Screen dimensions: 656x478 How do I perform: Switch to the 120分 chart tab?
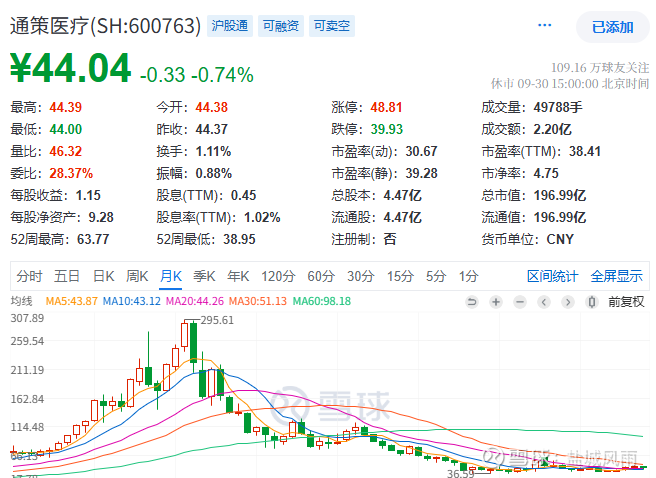(278, 276)
